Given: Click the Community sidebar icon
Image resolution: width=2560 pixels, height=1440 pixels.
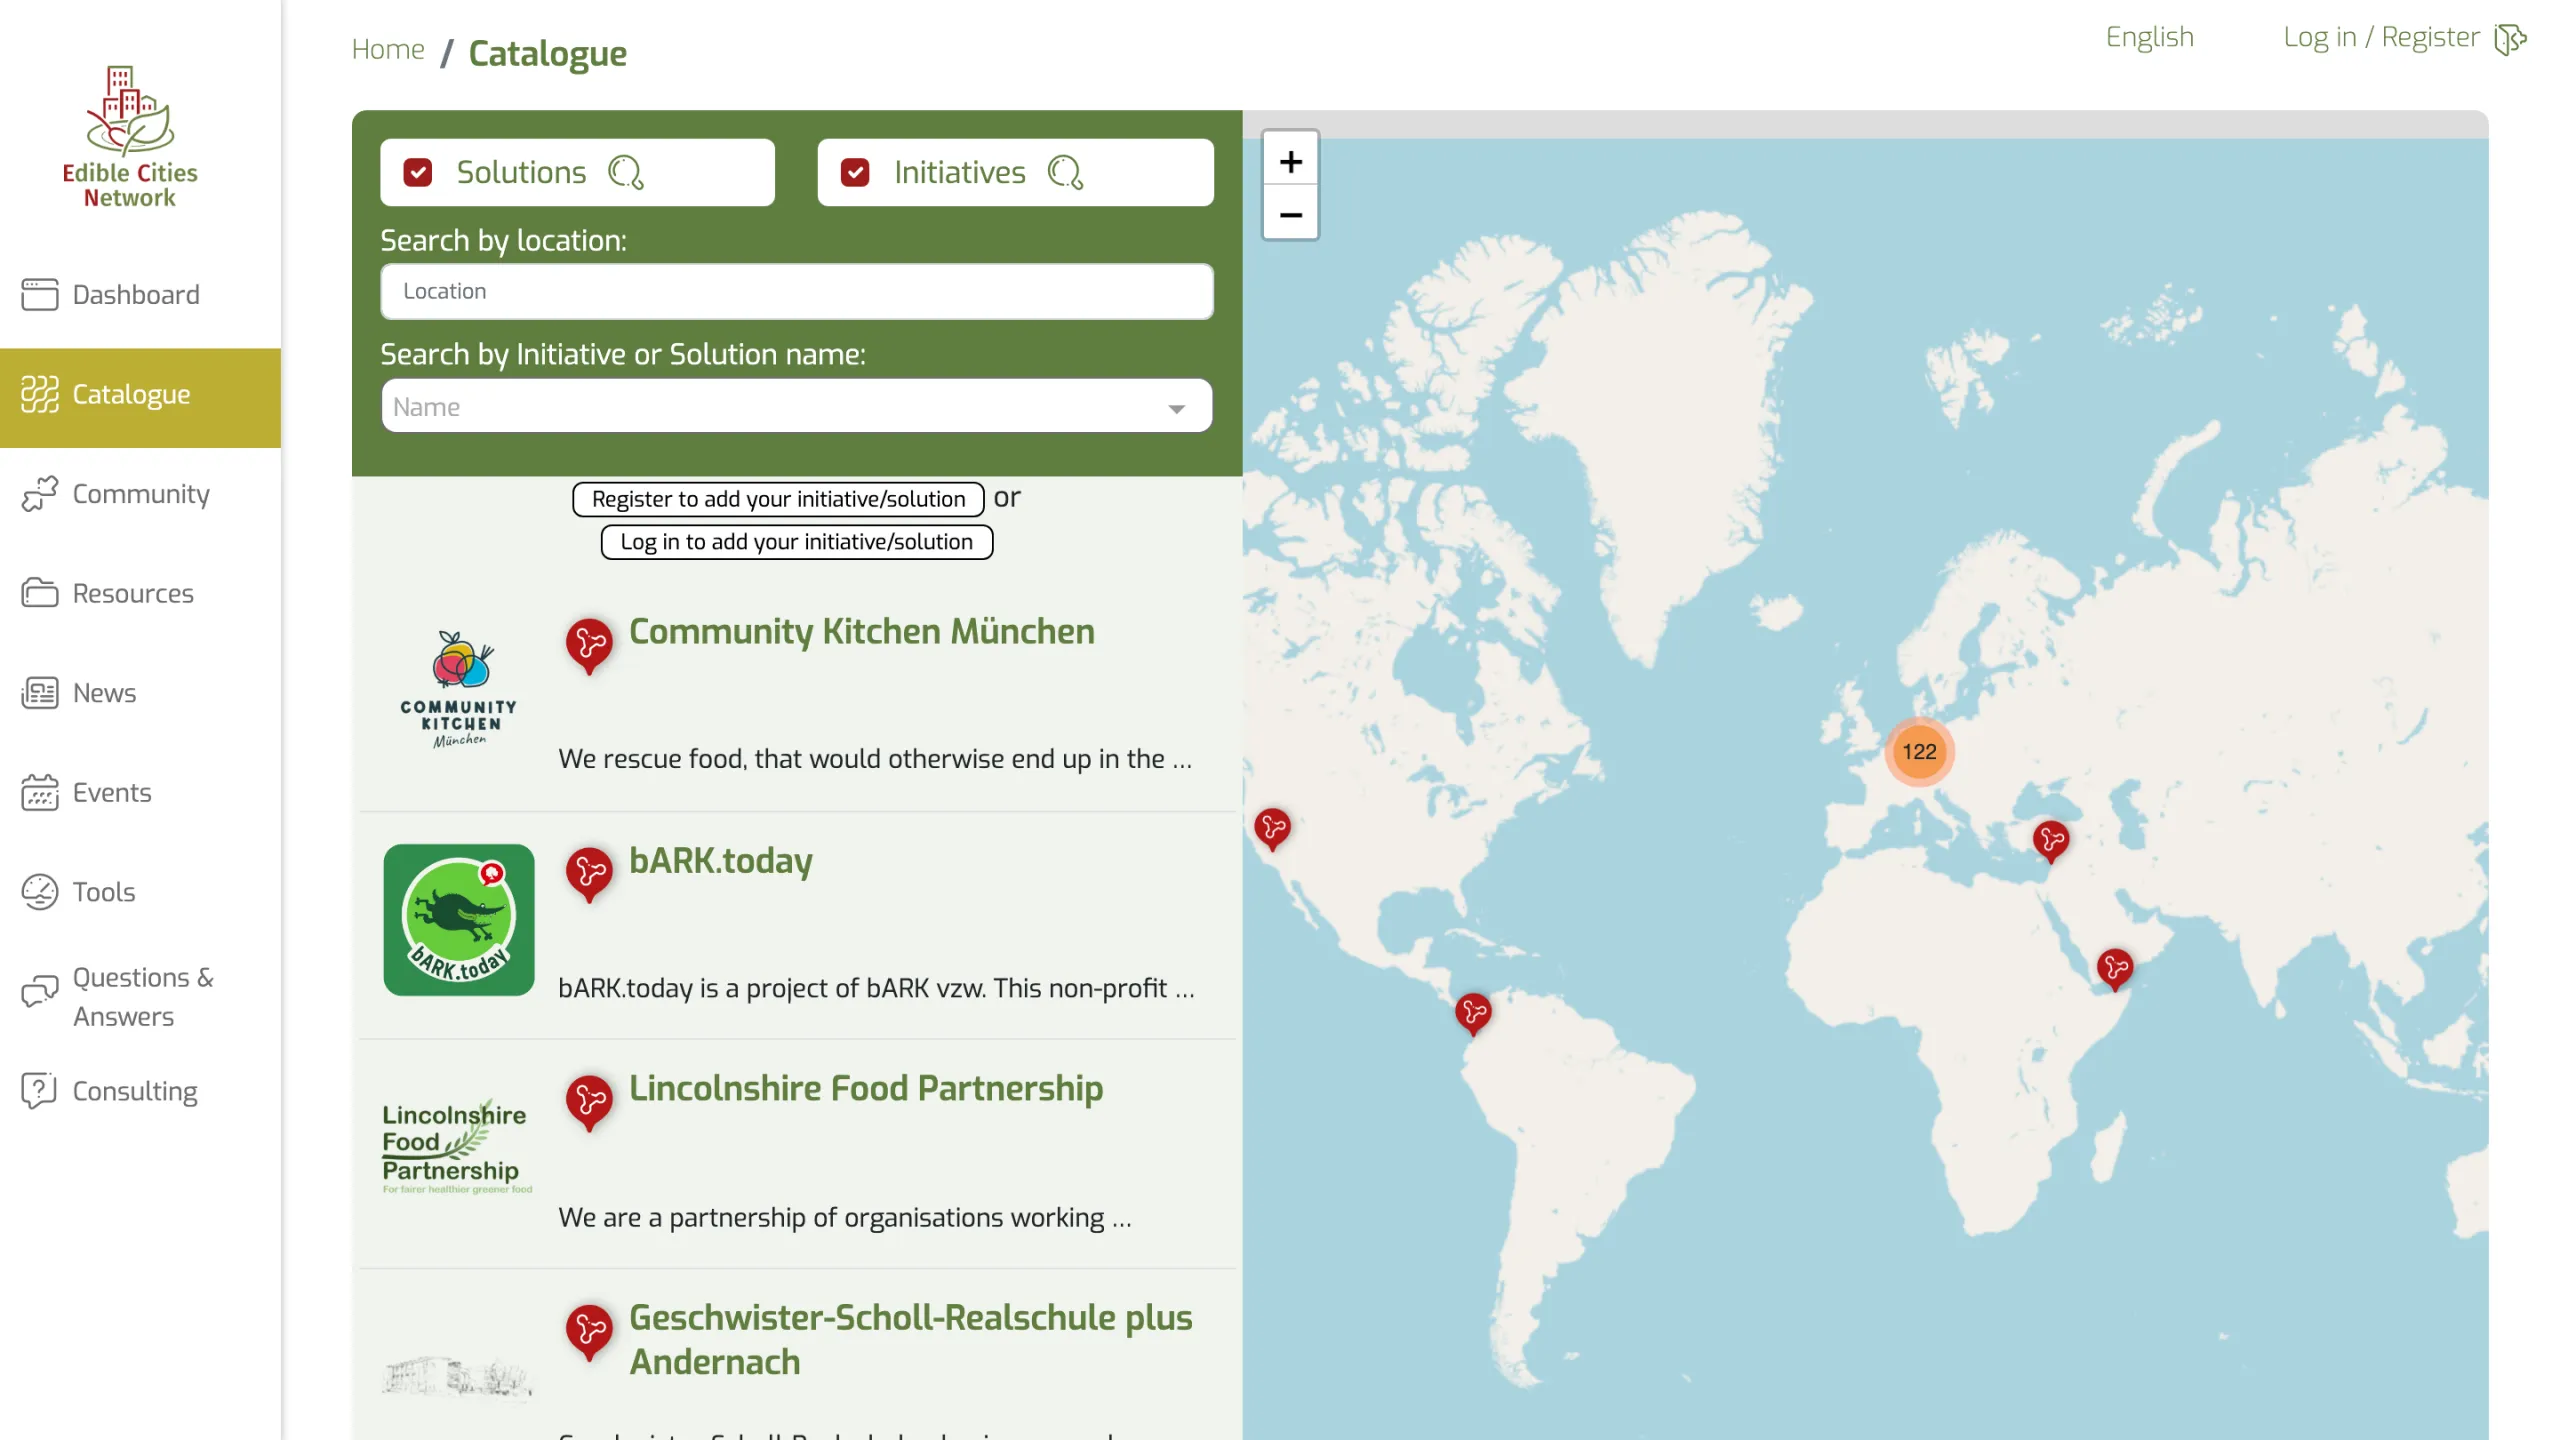Looking at the screenshot, I should pyautogui.click(x=40, y=494).
